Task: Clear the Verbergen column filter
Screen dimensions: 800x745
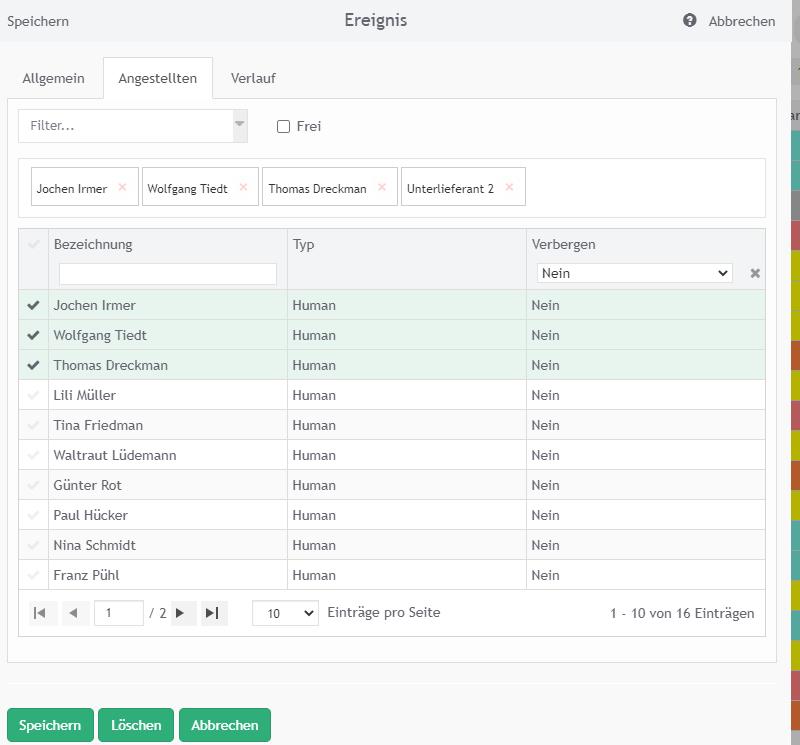Action: pyautogui.click(x=755, y=273)
